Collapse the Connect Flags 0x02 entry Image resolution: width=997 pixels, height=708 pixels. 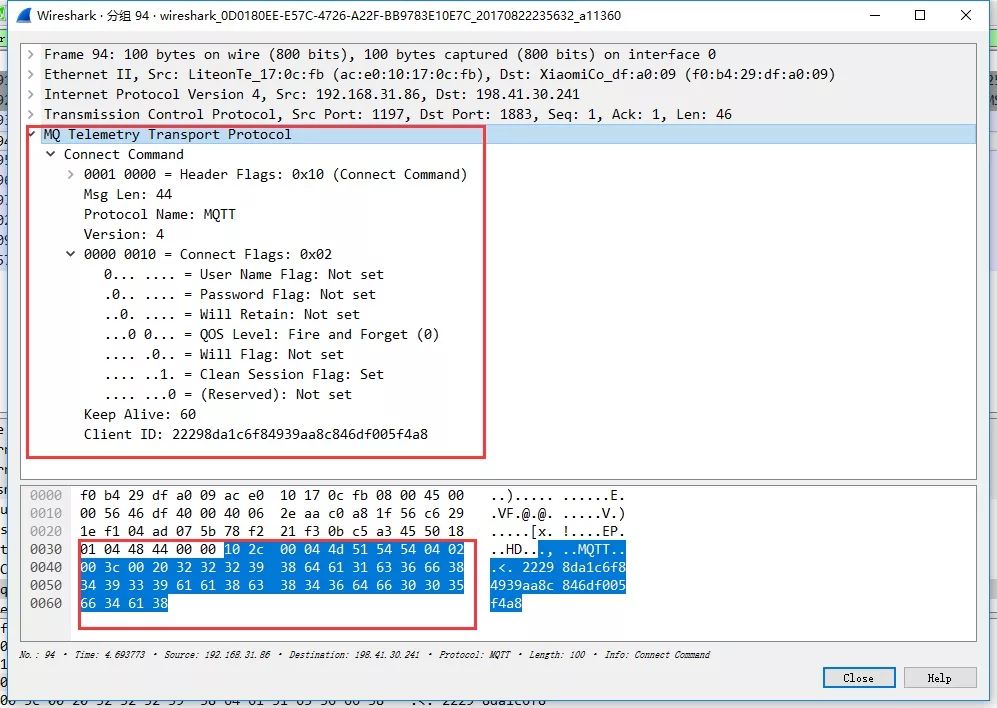(71, 255)
